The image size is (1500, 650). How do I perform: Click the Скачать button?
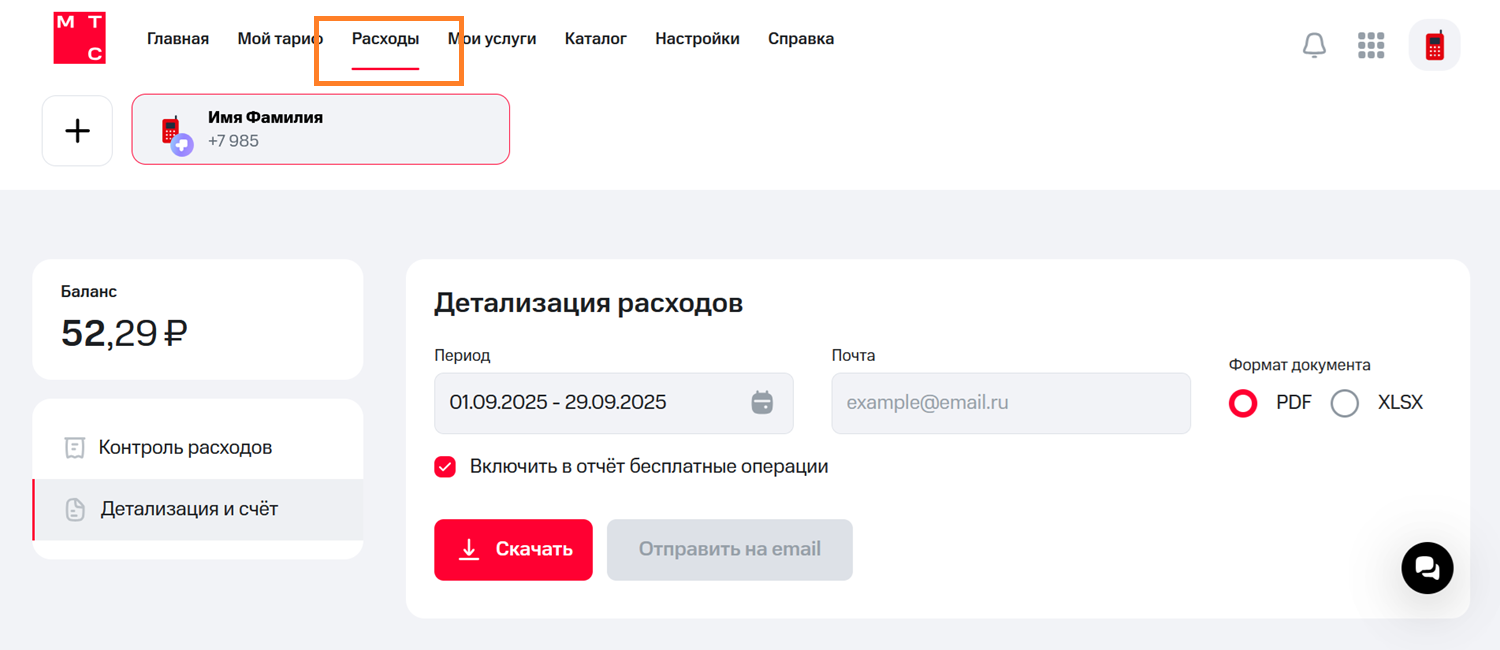point(513,549)
